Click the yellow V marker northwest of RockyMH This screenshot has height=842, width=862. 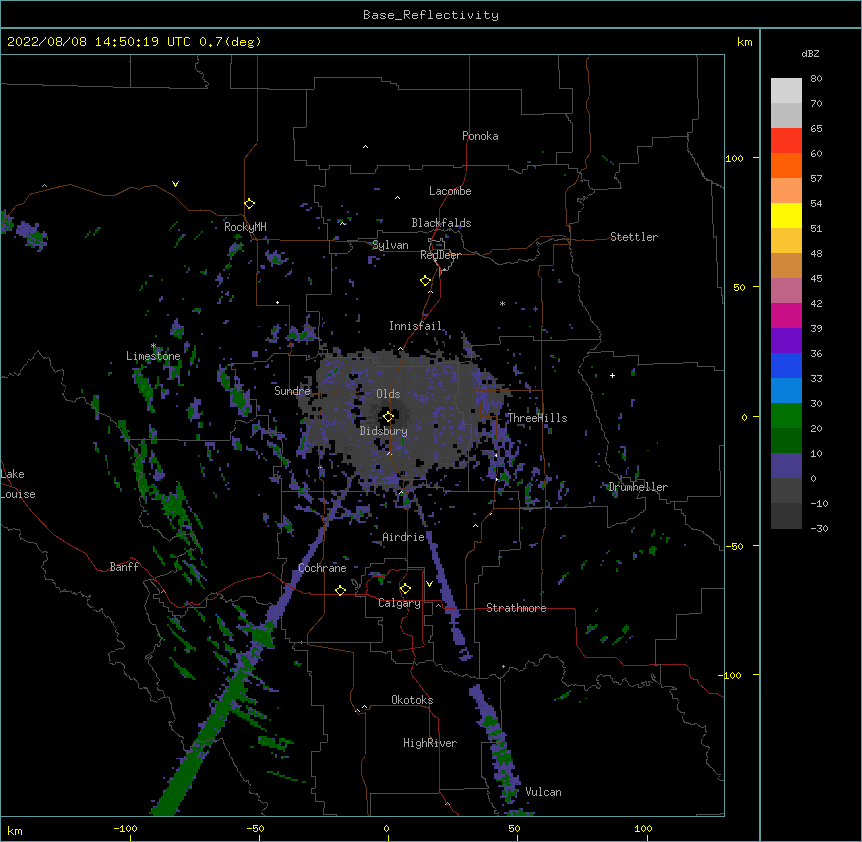tap(175, 184)
